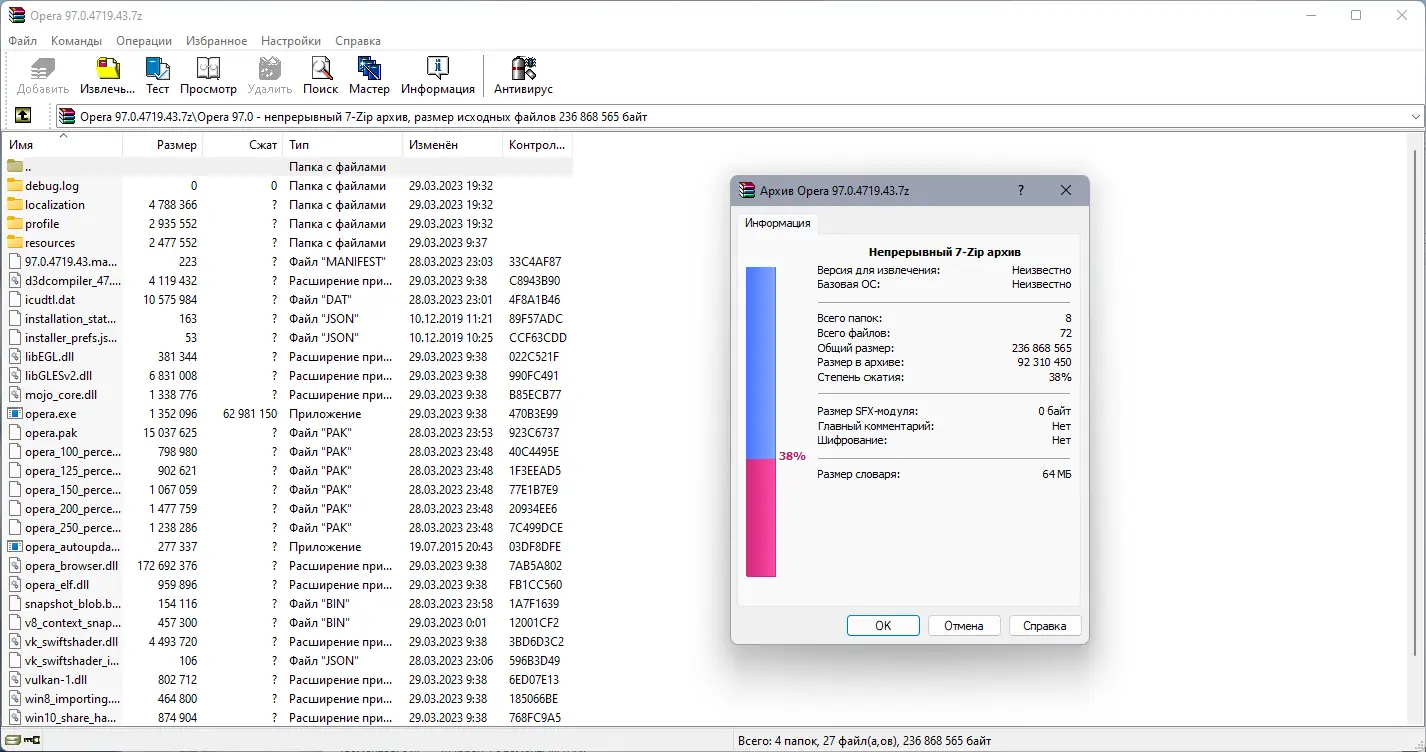The width and height of the screenshot is (1426, 752).
Task: Sort by the Тип column header
Action: click(x=343, y=145)
